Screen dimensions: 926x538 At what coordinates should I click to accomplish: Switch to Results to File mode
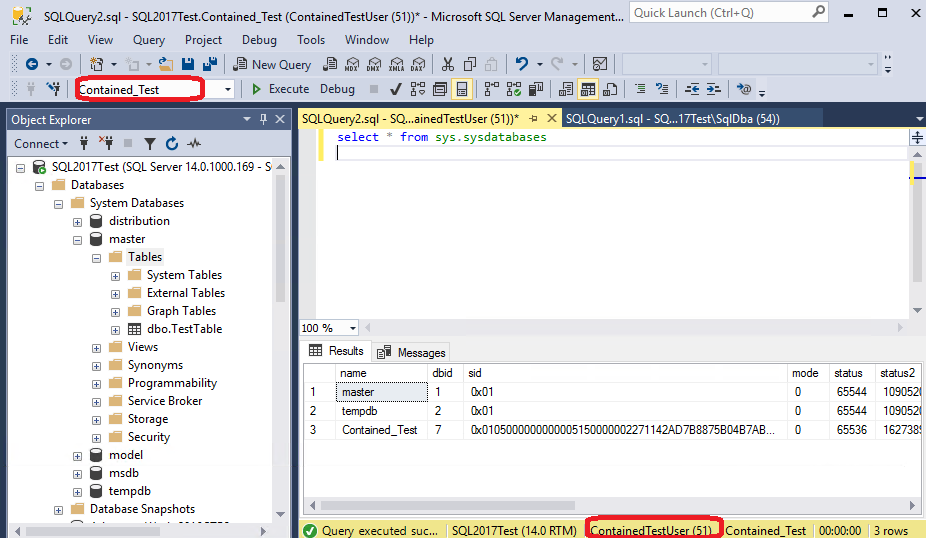click(610, 89)
